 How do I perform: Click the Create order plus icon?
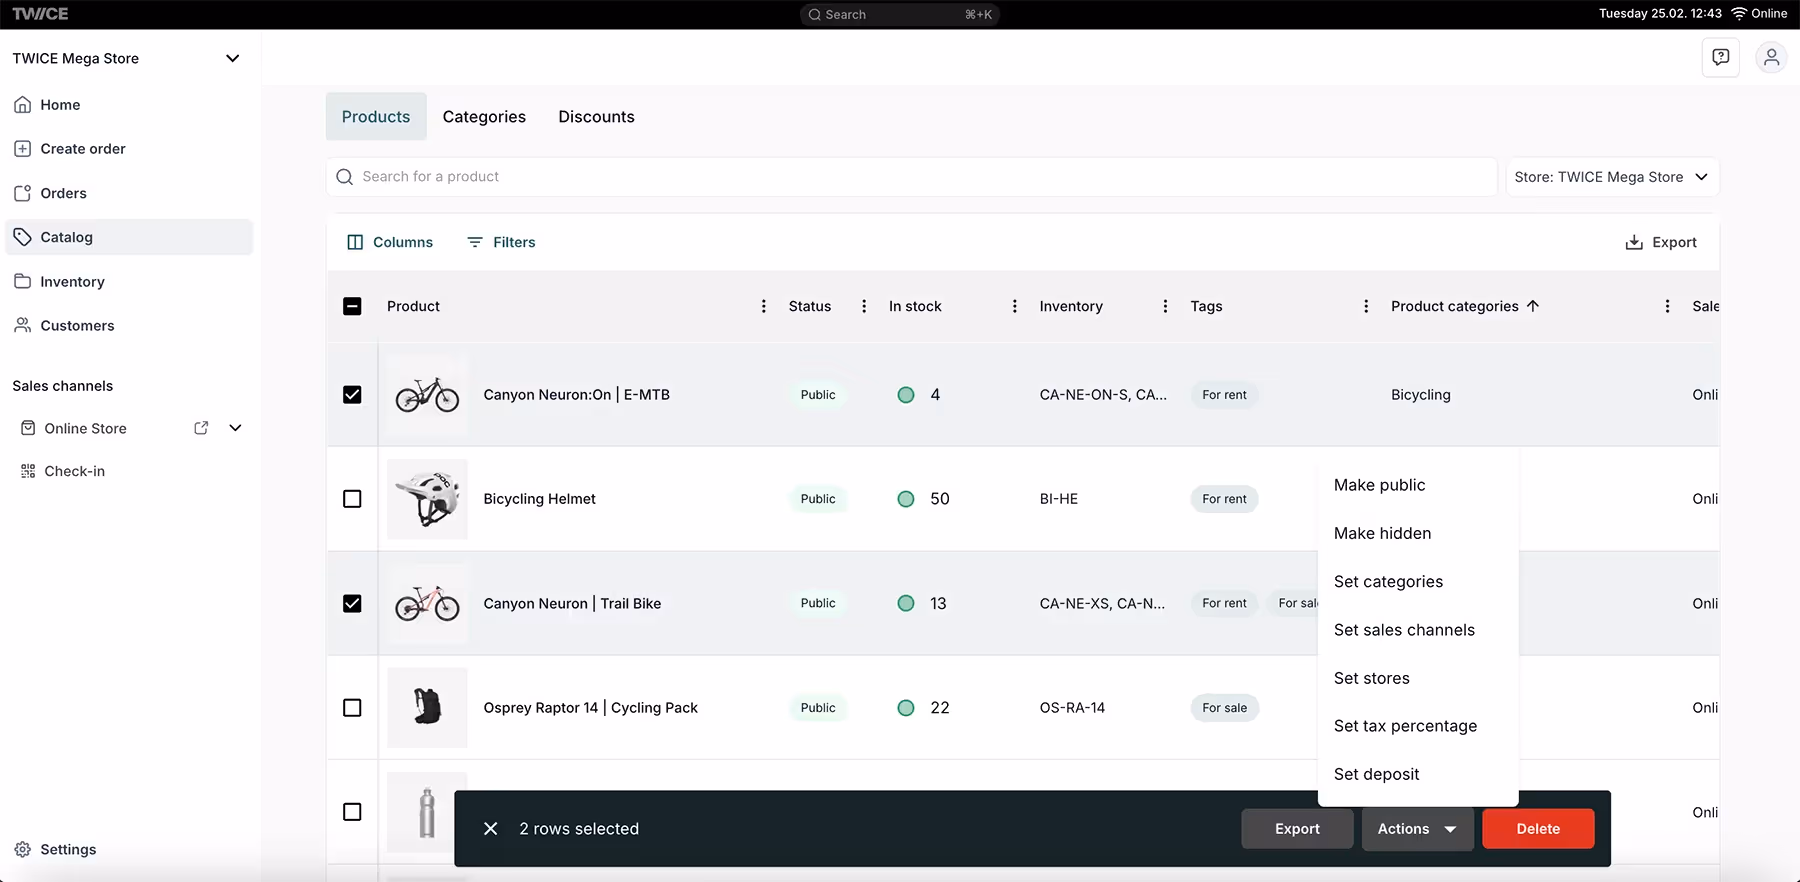[22, 149]
